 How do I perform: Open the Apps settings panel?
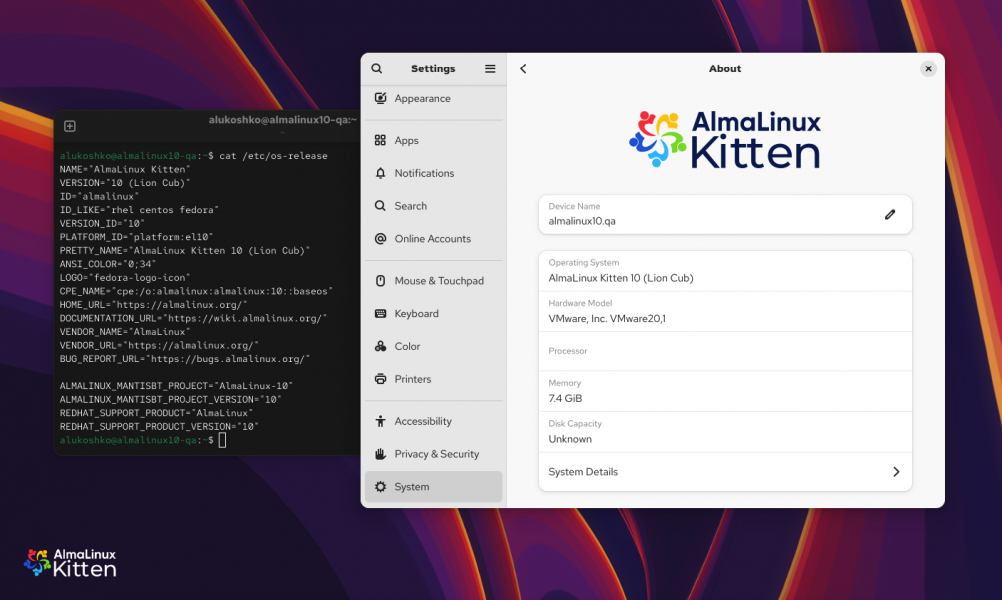[433, 140]
